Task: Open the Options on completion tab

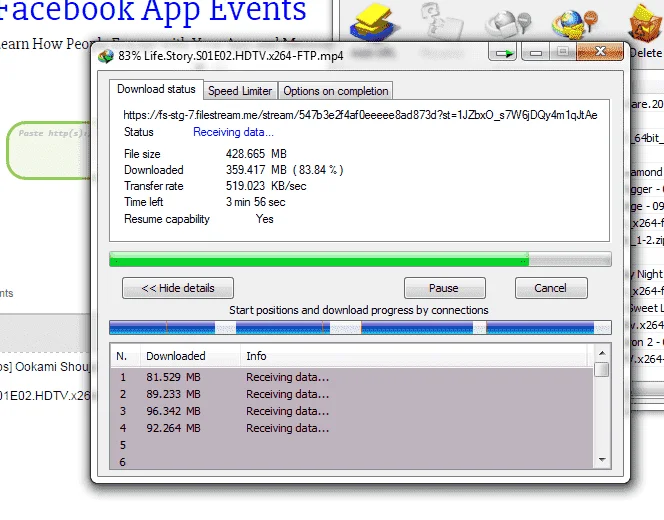Action: pyautogui.click(x=335, y=91)
